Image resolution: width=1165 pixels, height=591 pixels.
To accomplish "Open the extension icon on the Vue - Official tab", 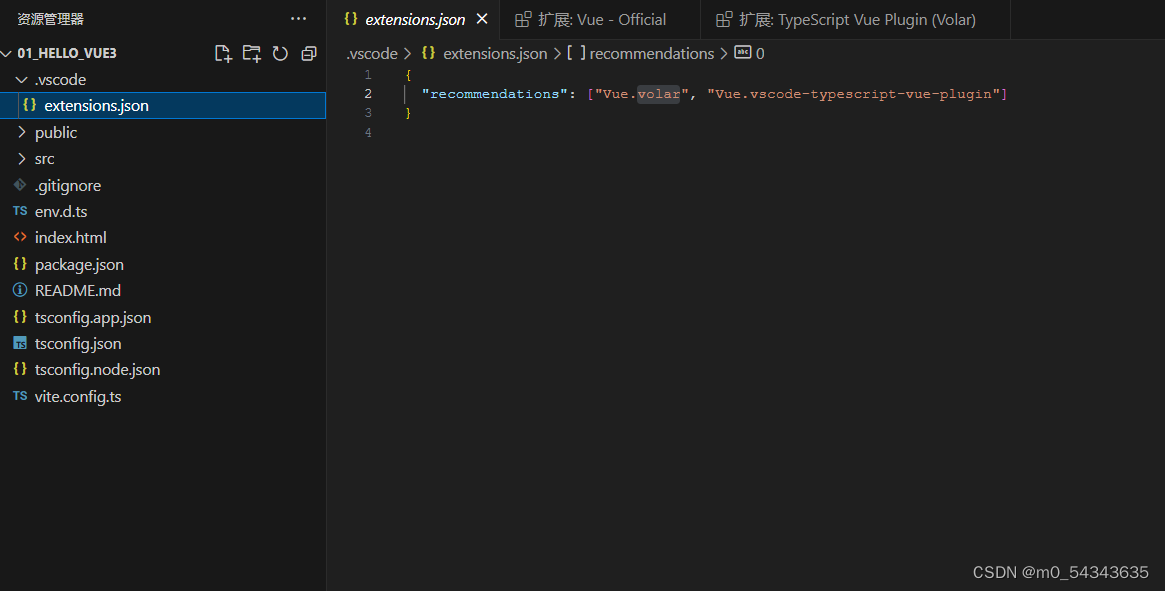I will 523,19.
